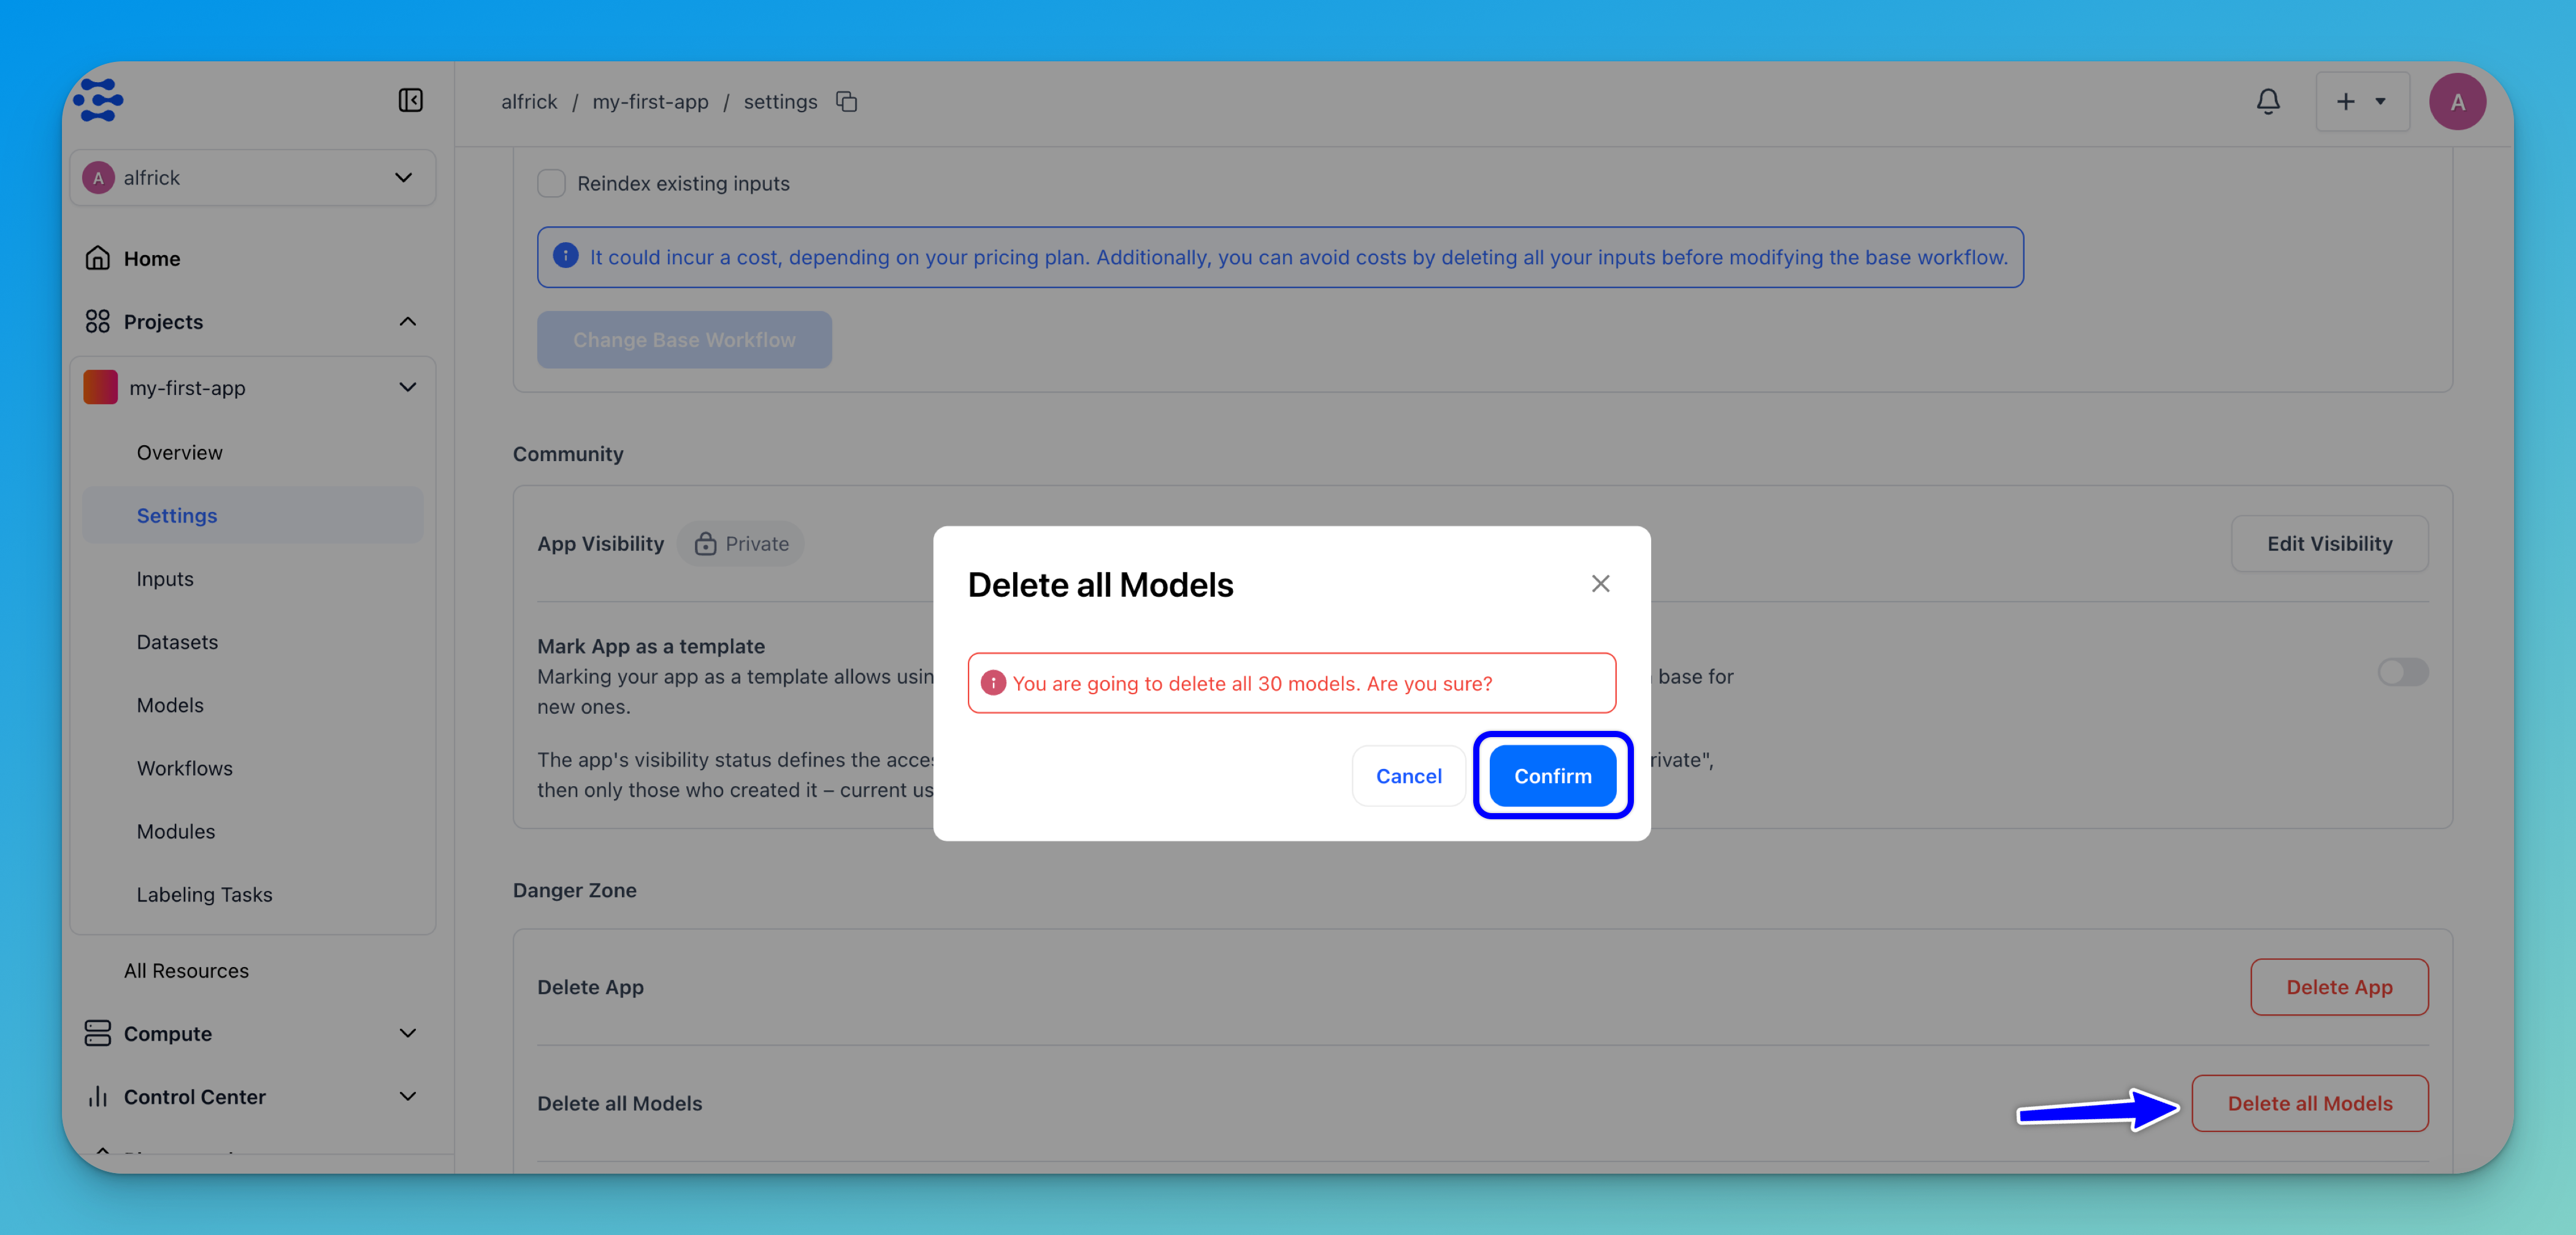
Task: Expand the Control Center section
Action: (x=407, y=1097)
